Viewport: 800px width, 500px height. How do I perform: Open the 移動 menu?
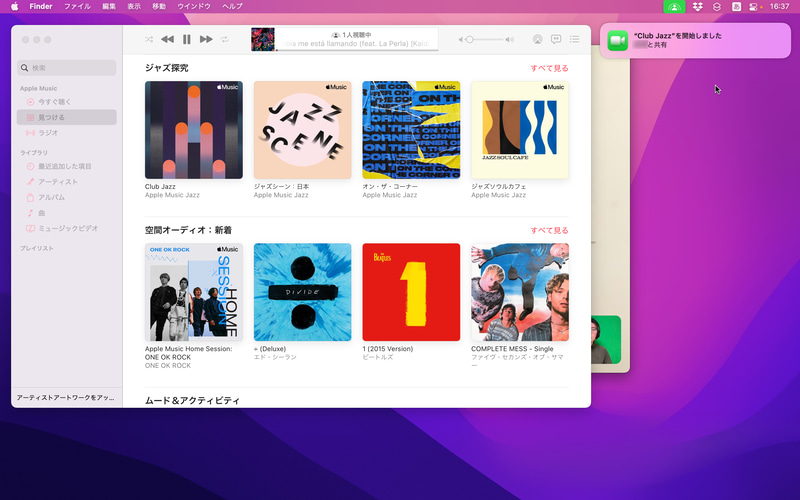pyautogui.click(x=159, y=7)
